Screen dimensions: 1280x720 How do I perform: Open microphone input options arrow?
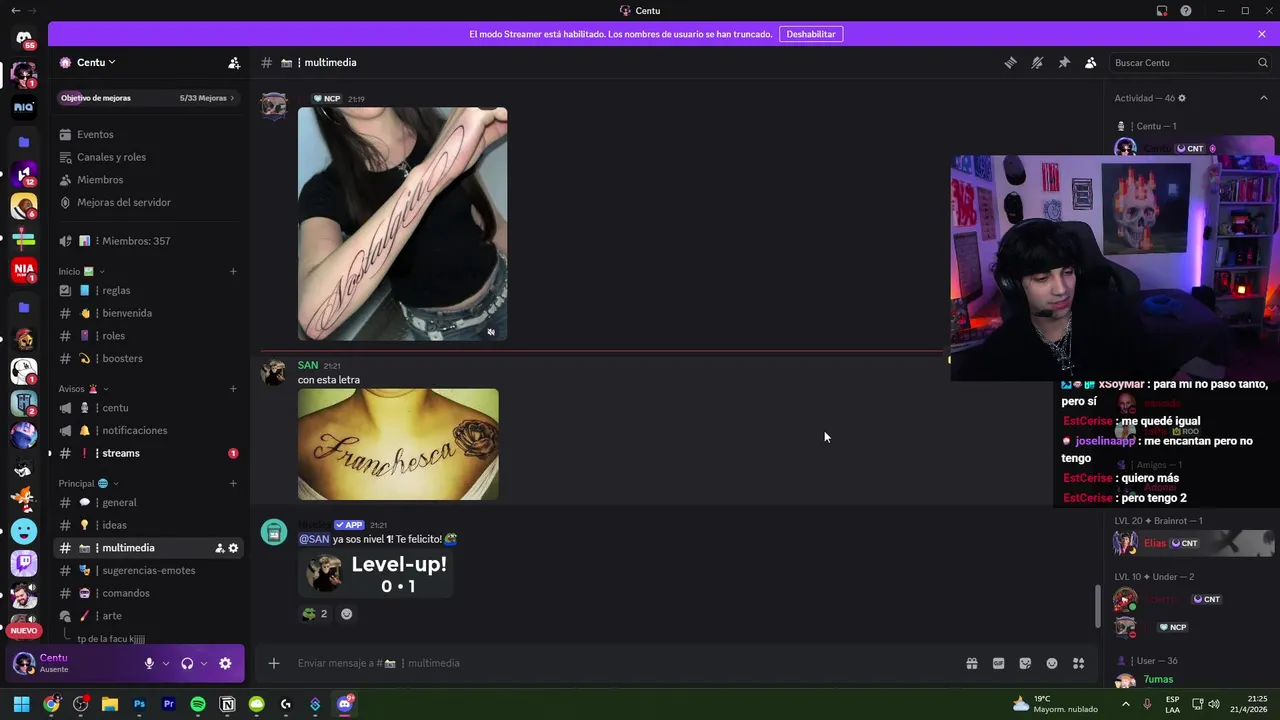pos(165,663)
